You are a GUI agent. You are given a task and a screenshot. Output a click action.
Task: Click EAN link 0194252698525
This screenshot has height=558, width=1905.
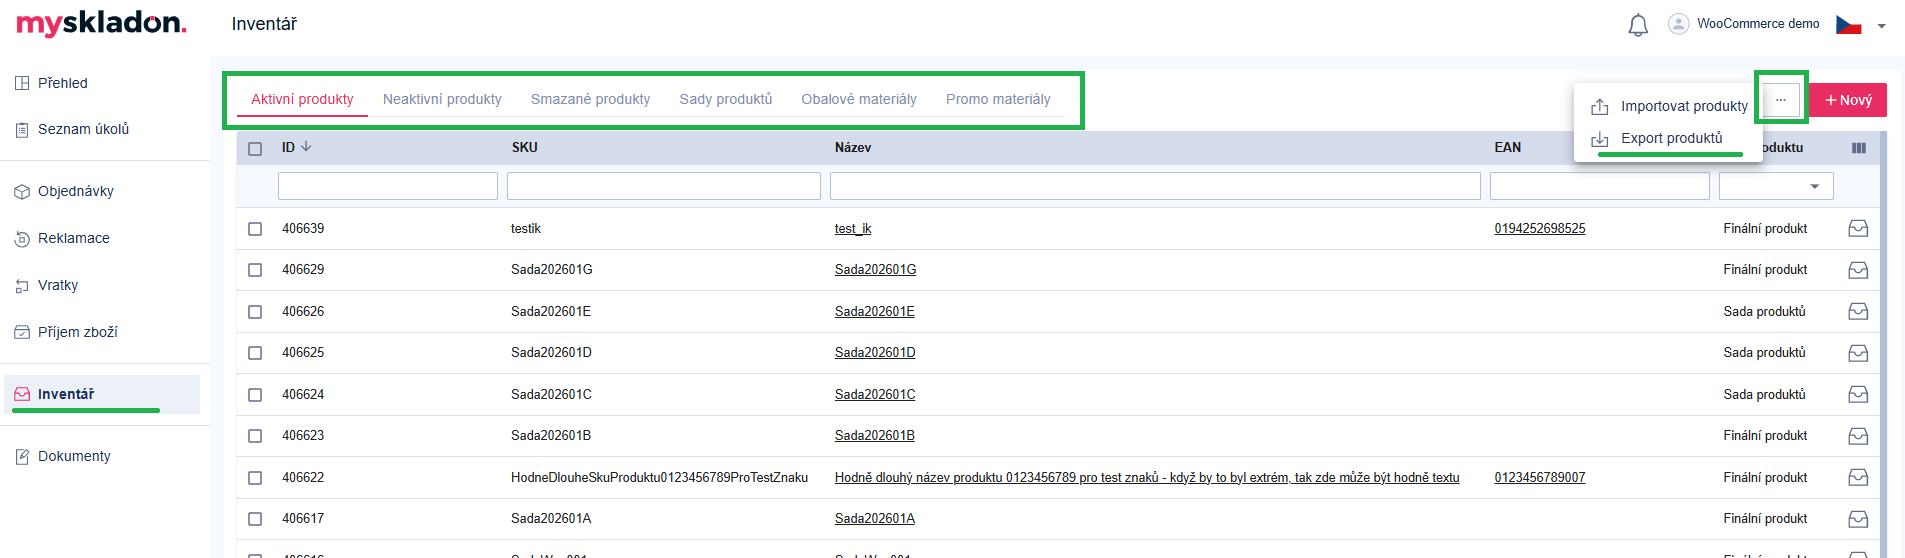1540,229
